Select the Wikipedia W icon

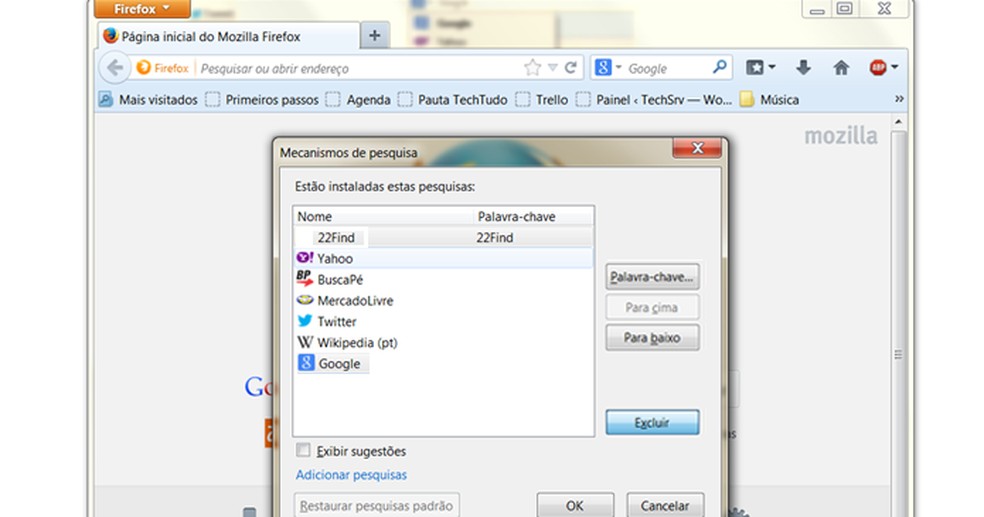tap(305, 342)
